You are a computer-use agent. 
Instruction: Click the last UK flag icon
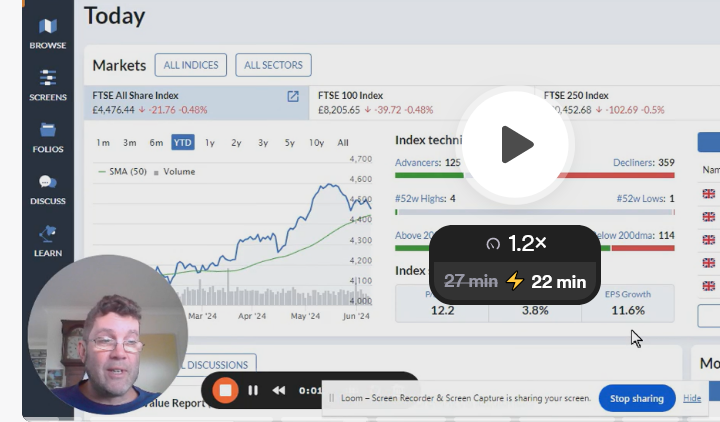pos(709,286)
